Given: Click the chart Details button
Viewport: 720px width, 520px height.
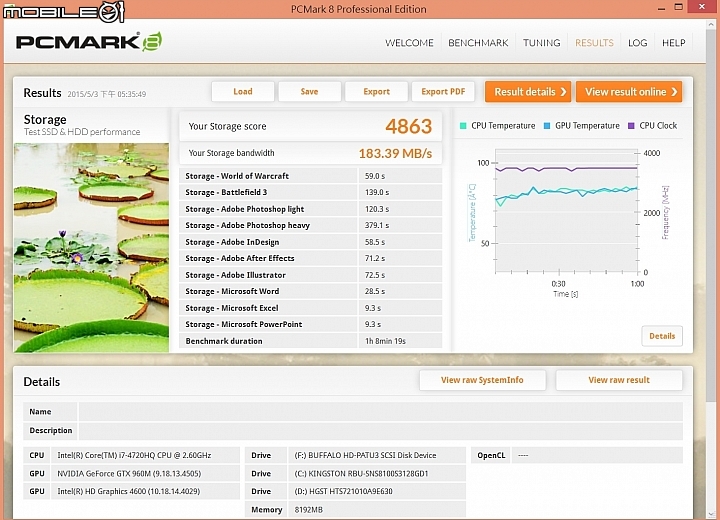Looking at the screenshot, I should point(662,336).
